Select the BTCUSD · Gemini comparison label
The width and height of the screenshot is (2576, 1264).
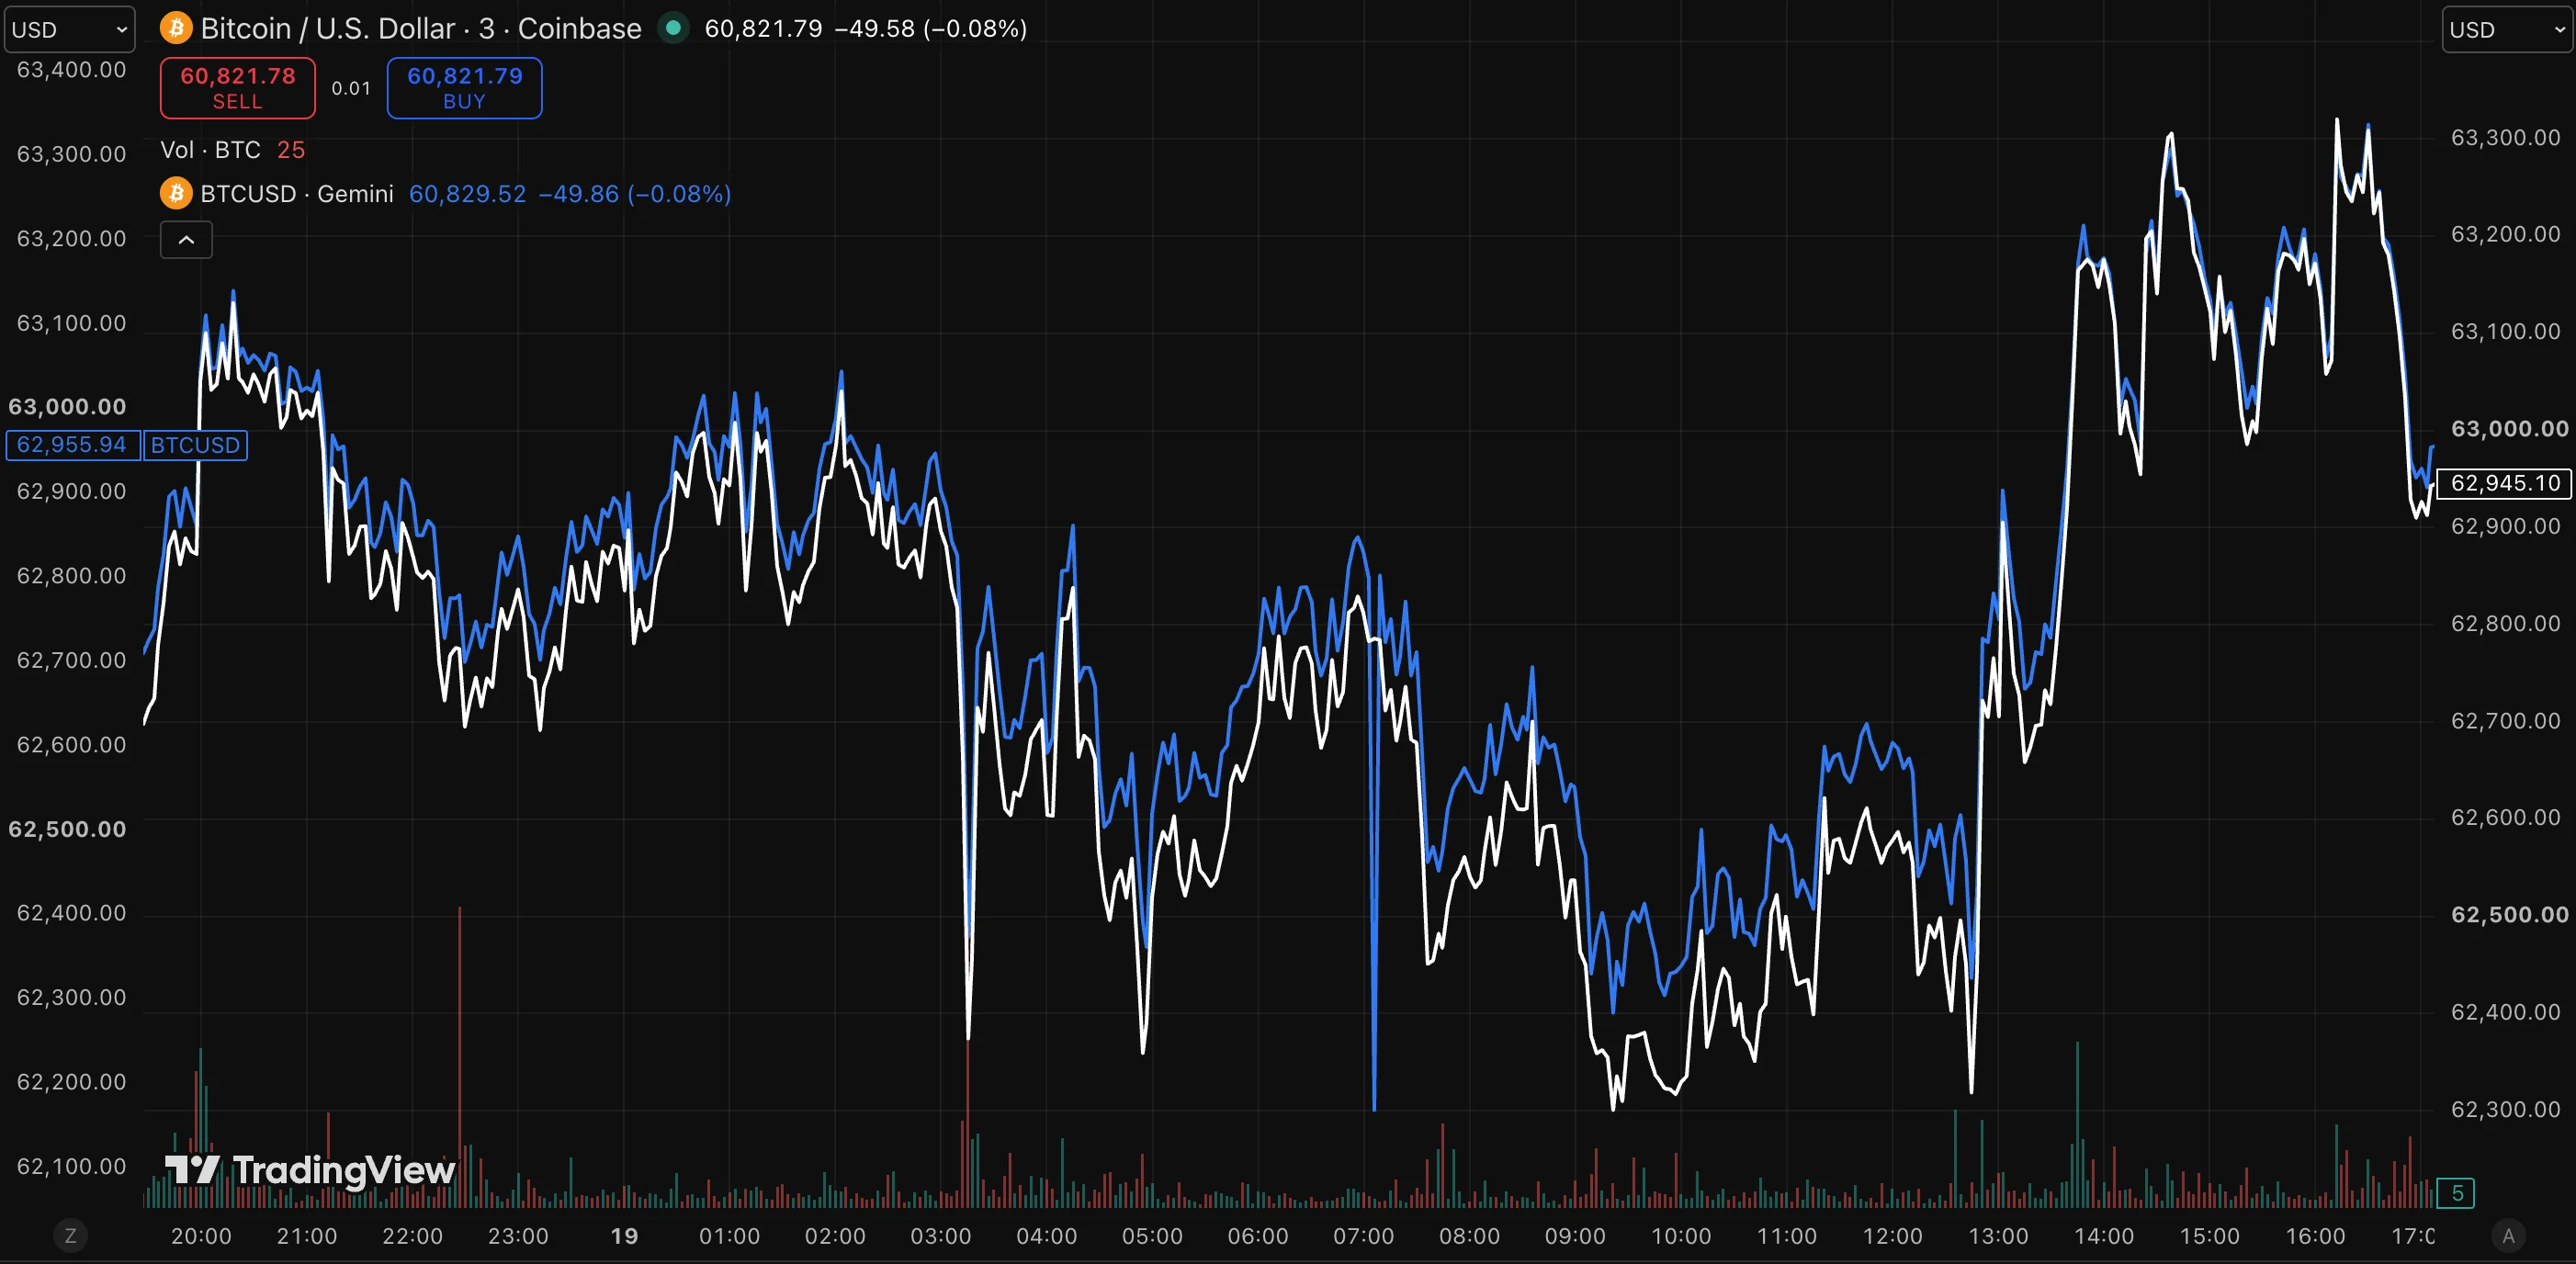[297, 193]
